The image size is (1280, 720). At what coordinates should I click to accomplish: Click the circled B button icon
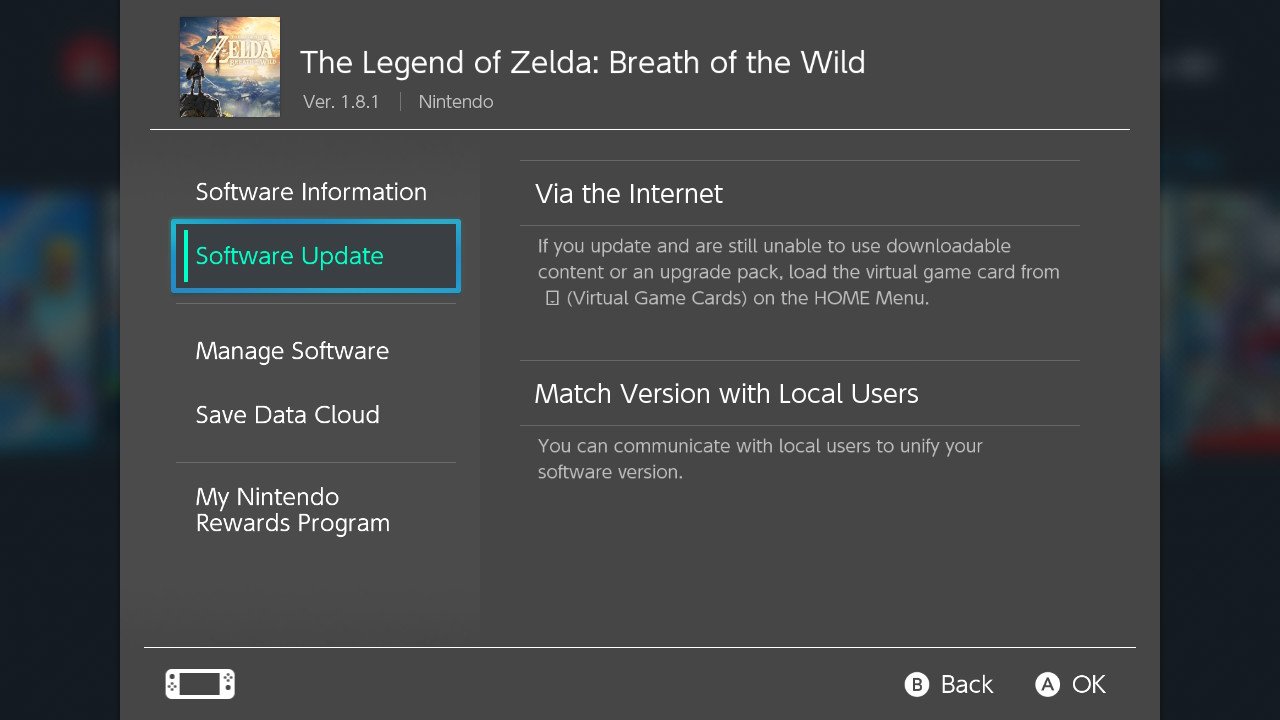point(917,684)
